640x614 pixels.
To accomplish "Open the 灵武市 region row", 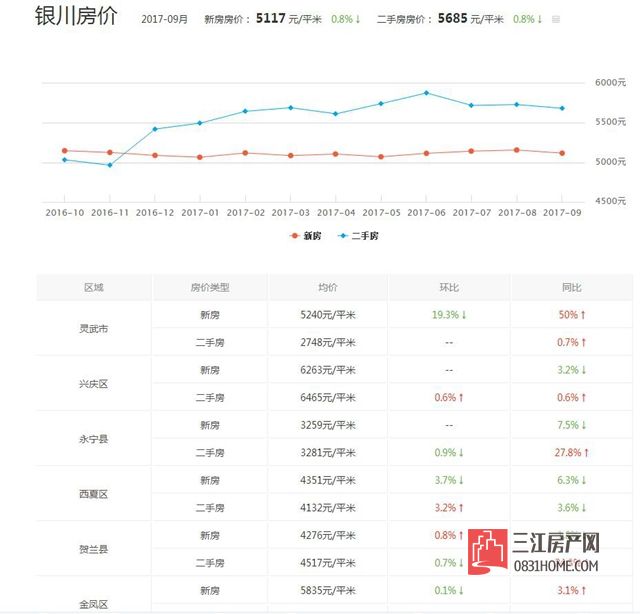I will 93,329.
